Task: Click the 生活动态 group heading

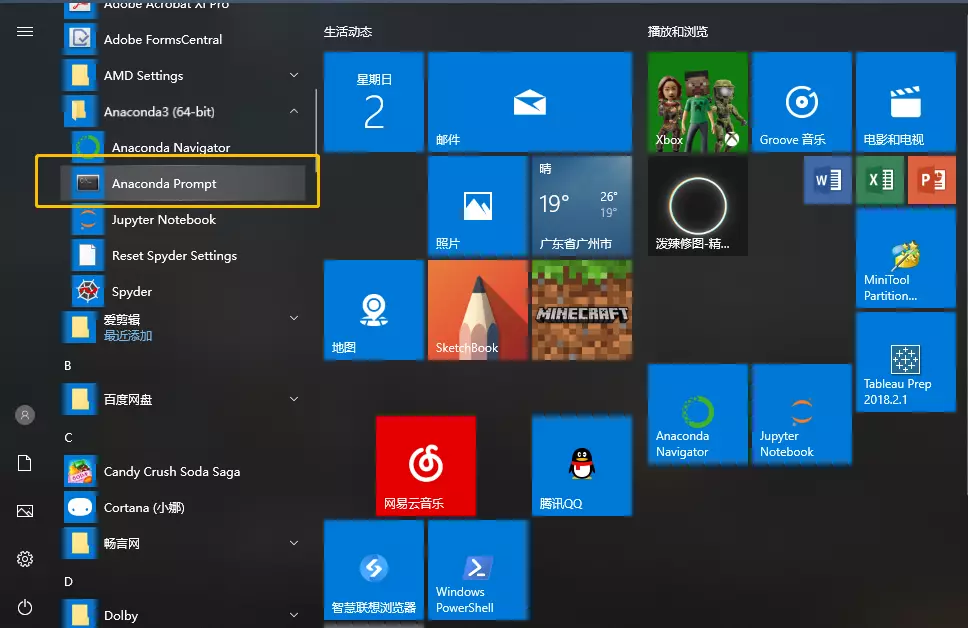Action: tap(348, 31)
